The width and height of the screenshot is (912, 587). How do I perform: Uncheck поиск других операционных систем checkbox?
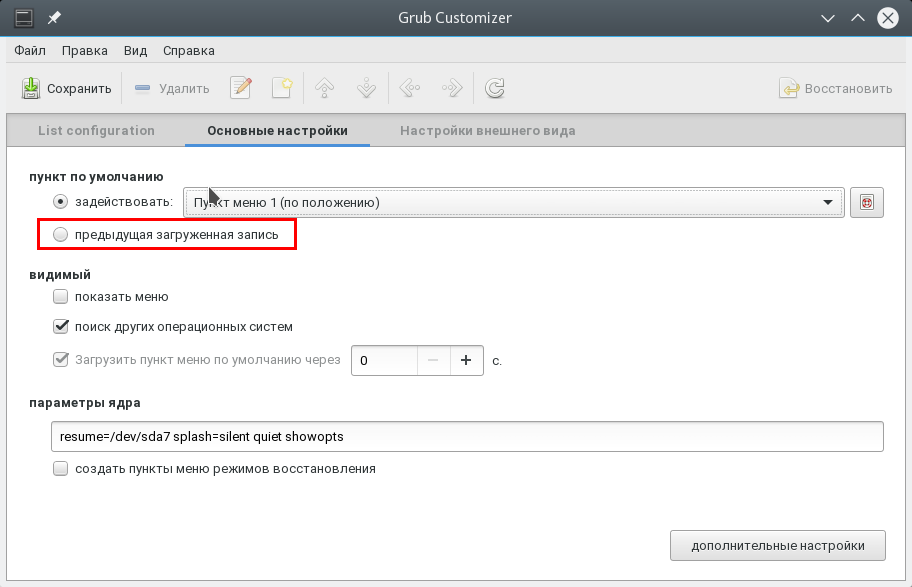61,327
